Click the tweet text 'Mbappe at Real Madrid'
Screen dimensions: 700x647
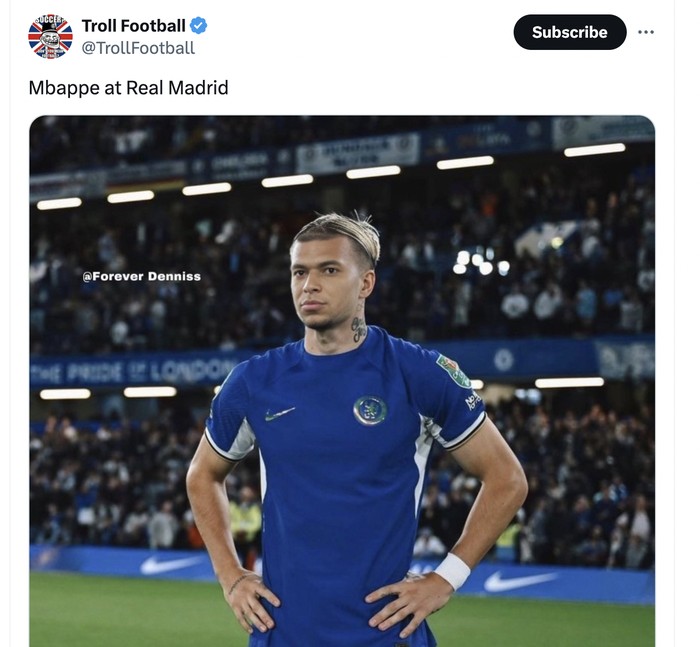tap(128, 88)
